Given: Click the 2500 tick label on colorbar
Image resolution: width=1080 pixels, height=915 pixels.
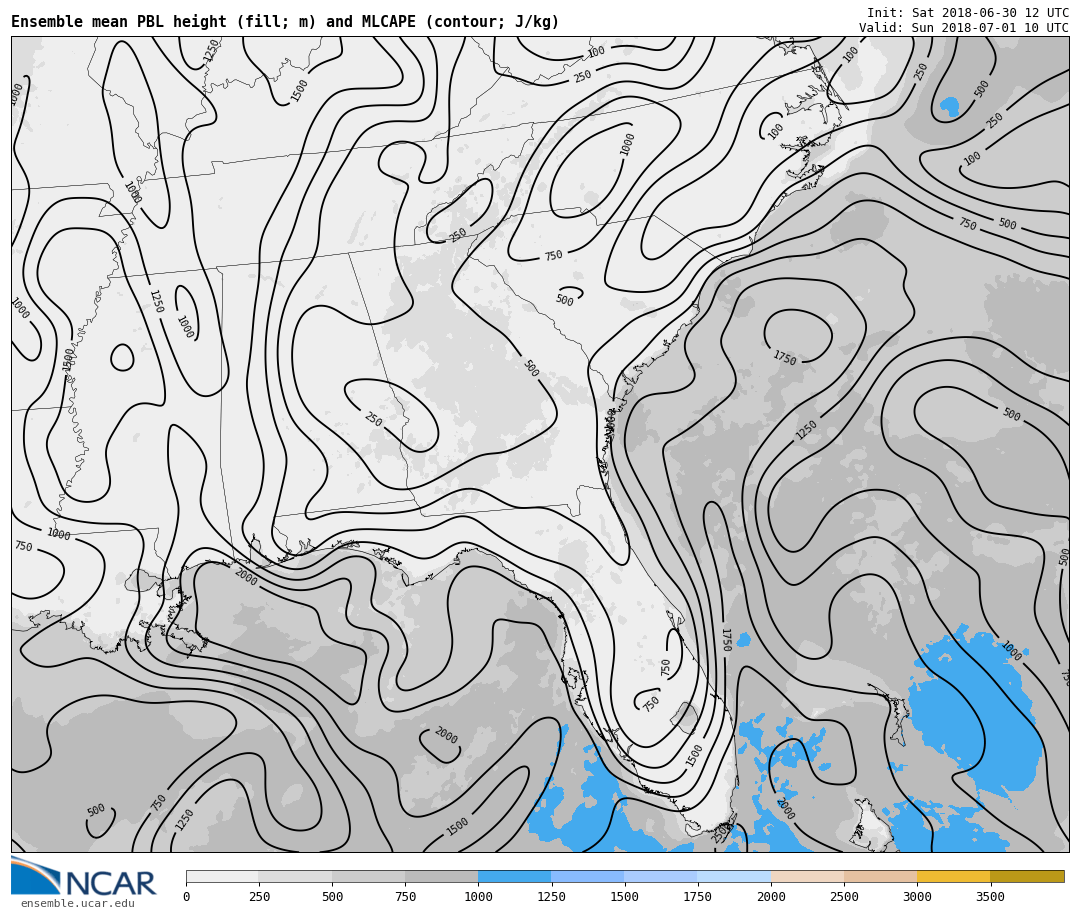Looking at the screenshot, I should click(x=844, y=897).
